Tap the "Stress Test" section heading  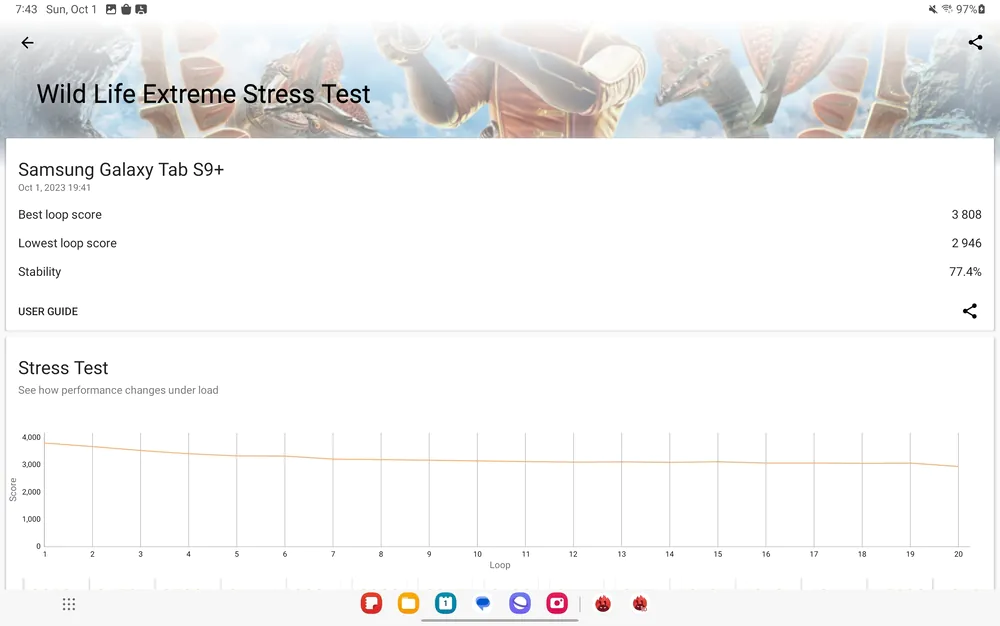tap(63, 368)
